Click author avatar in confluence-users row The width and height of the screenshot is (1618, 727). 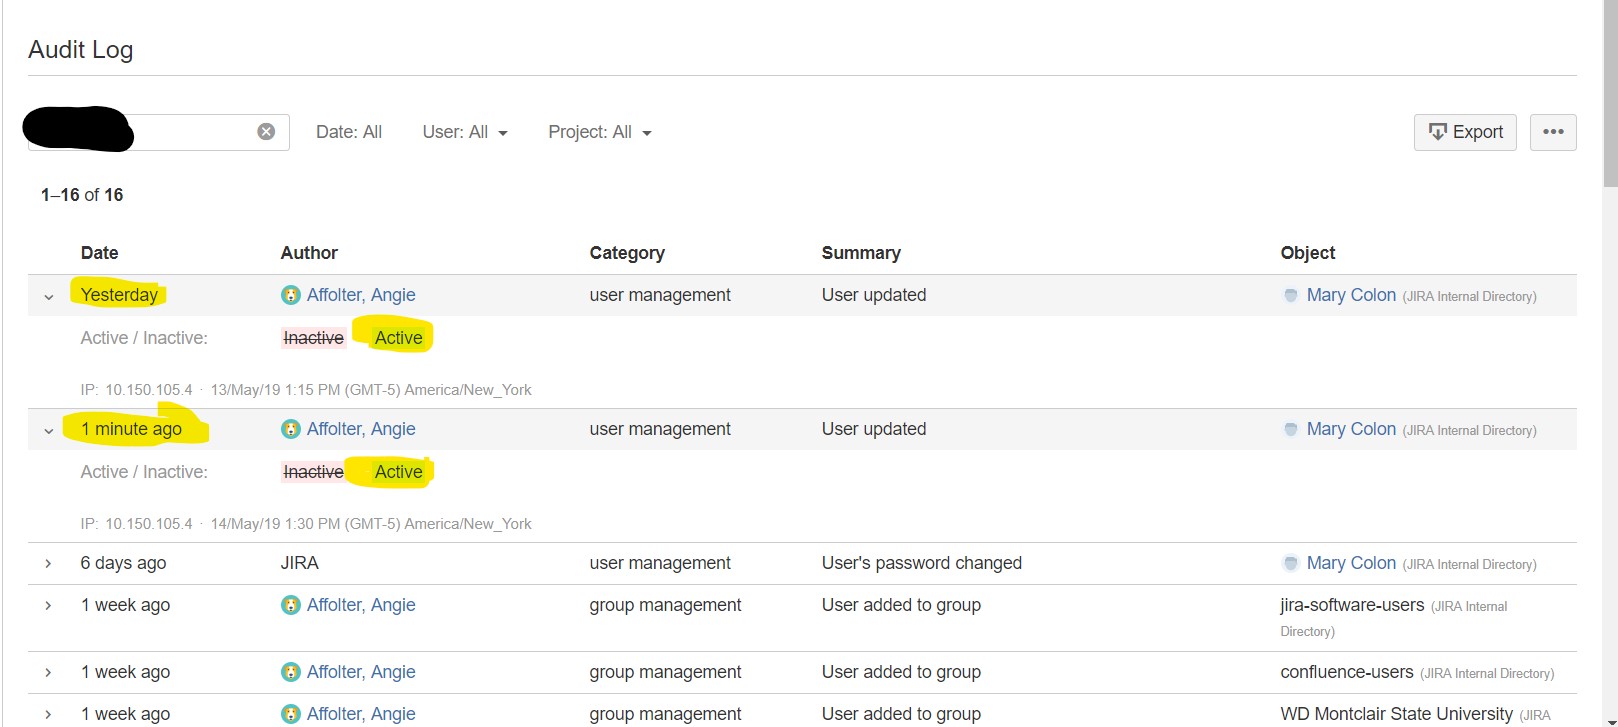[291, 672]
